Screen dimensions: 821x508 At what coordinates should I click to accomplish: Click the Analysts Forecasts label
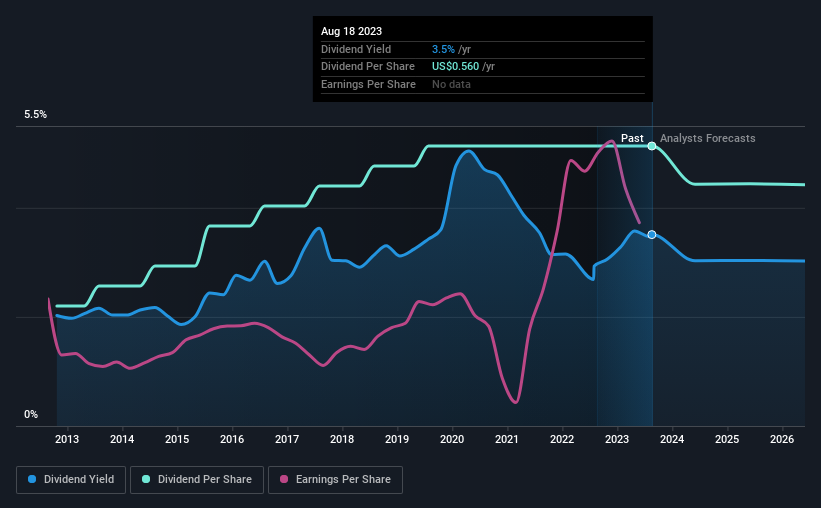tap(707, 138)
